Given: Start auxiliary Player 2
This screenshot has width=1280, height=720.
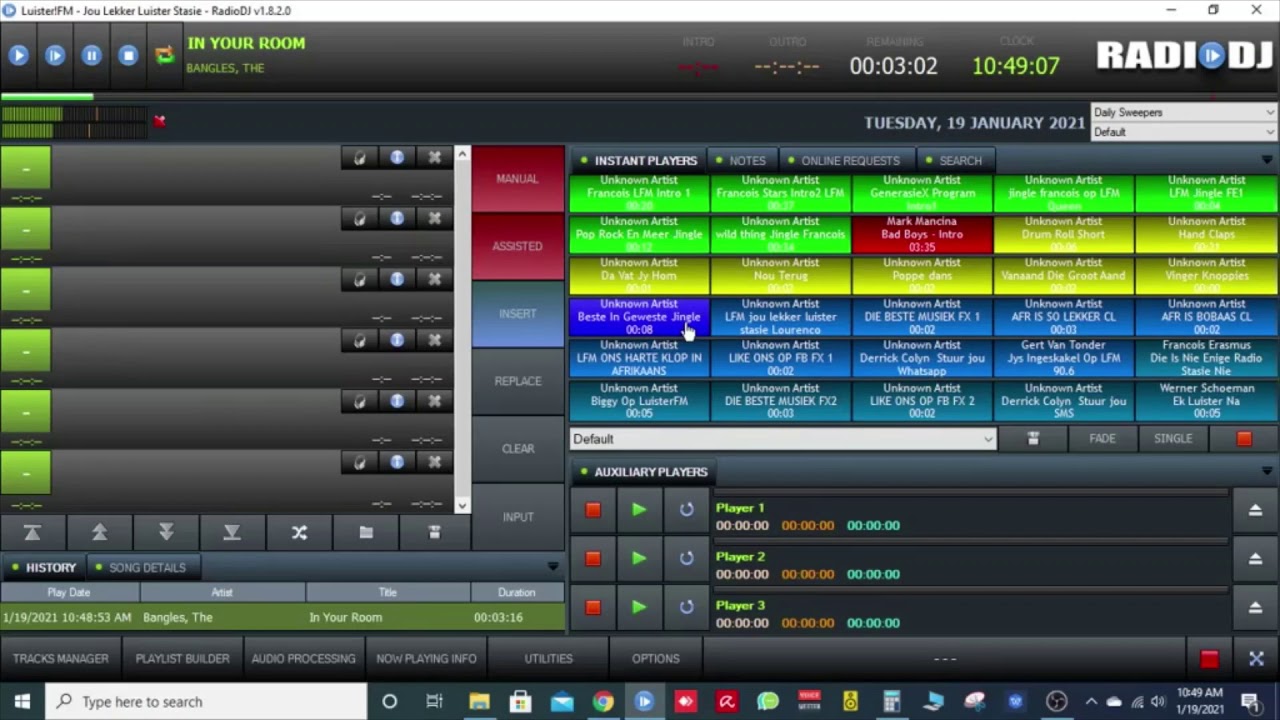Looking at the screenshot, I should coord(639,559).
